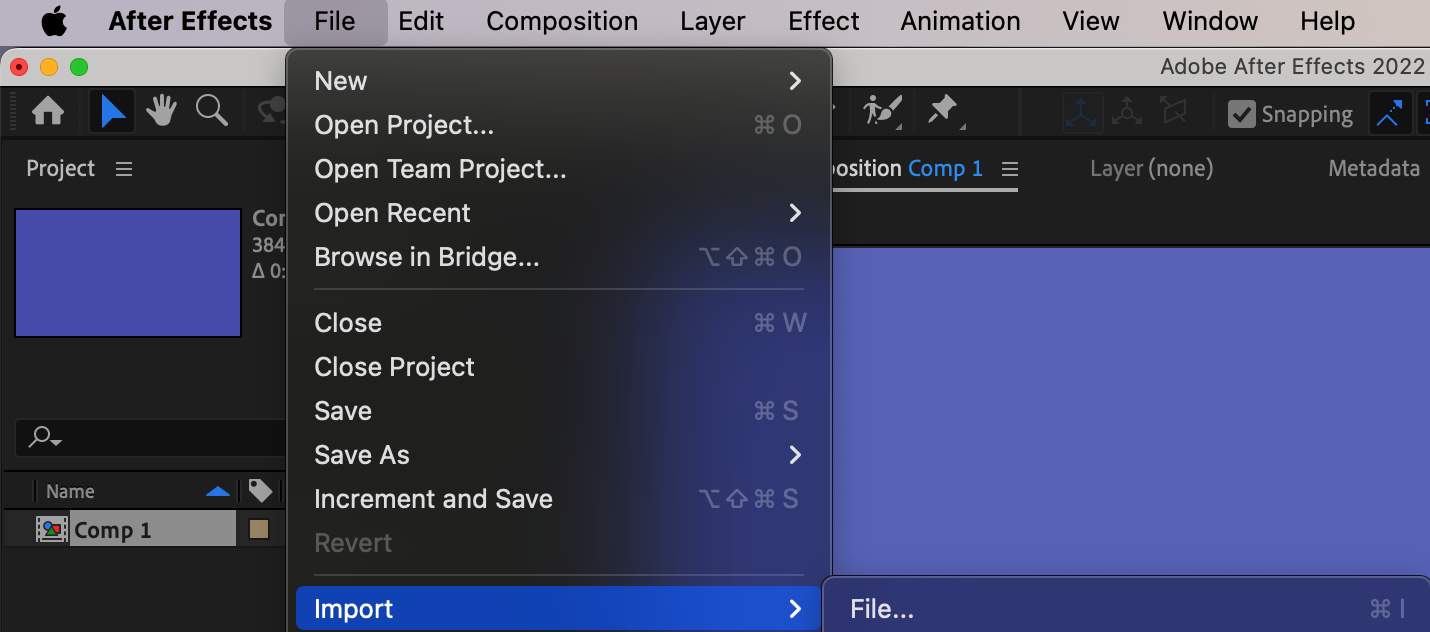Toggle the Snapping checkbox
Screen dimensions: 1430x632
[1242, 114]
